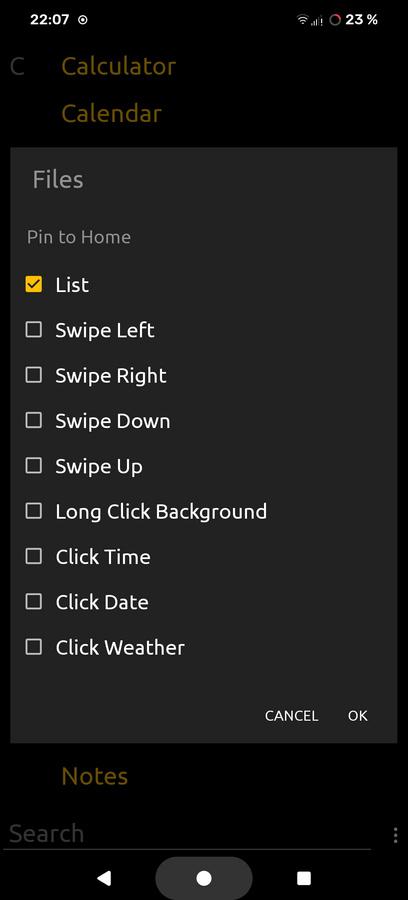The width and height of the screenshot is (408, 900).
Task: Focus the Search input field
Action: [x=187, y=834]
